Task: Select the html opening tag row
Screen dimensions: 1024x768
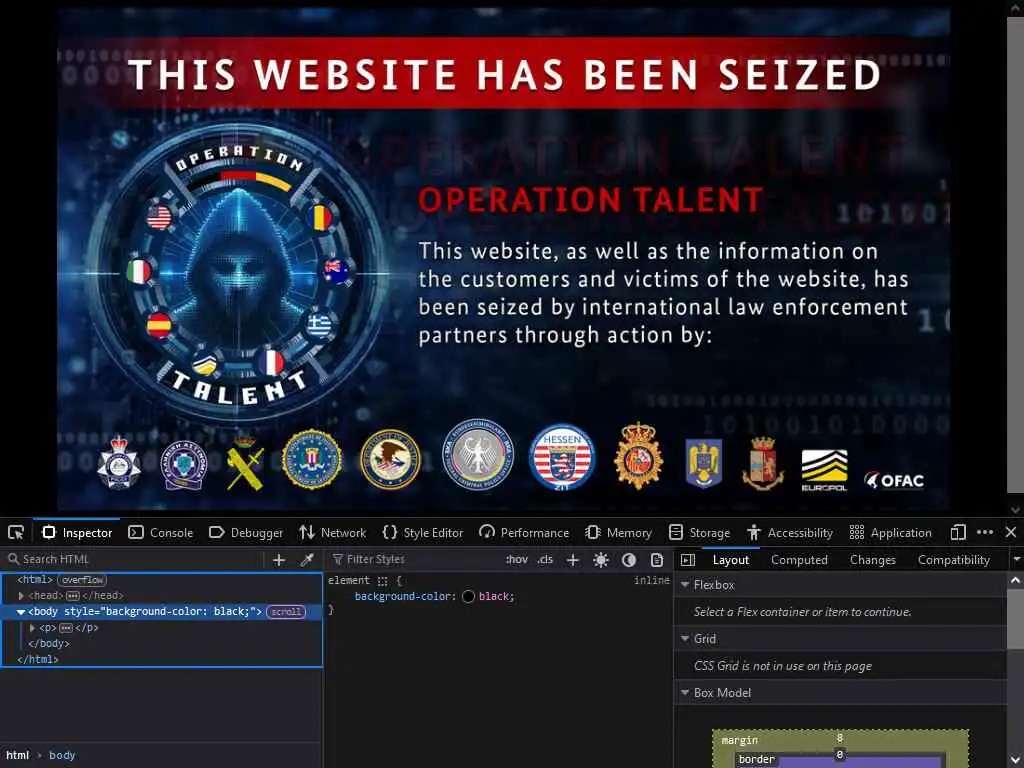Action: point(161,580)
